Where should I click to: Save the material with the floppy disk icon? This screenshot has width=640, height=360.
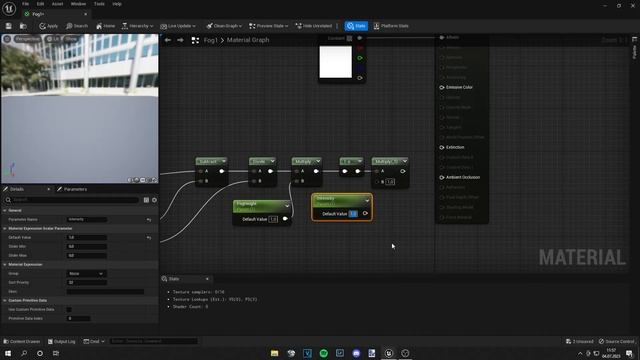[9, 26]
